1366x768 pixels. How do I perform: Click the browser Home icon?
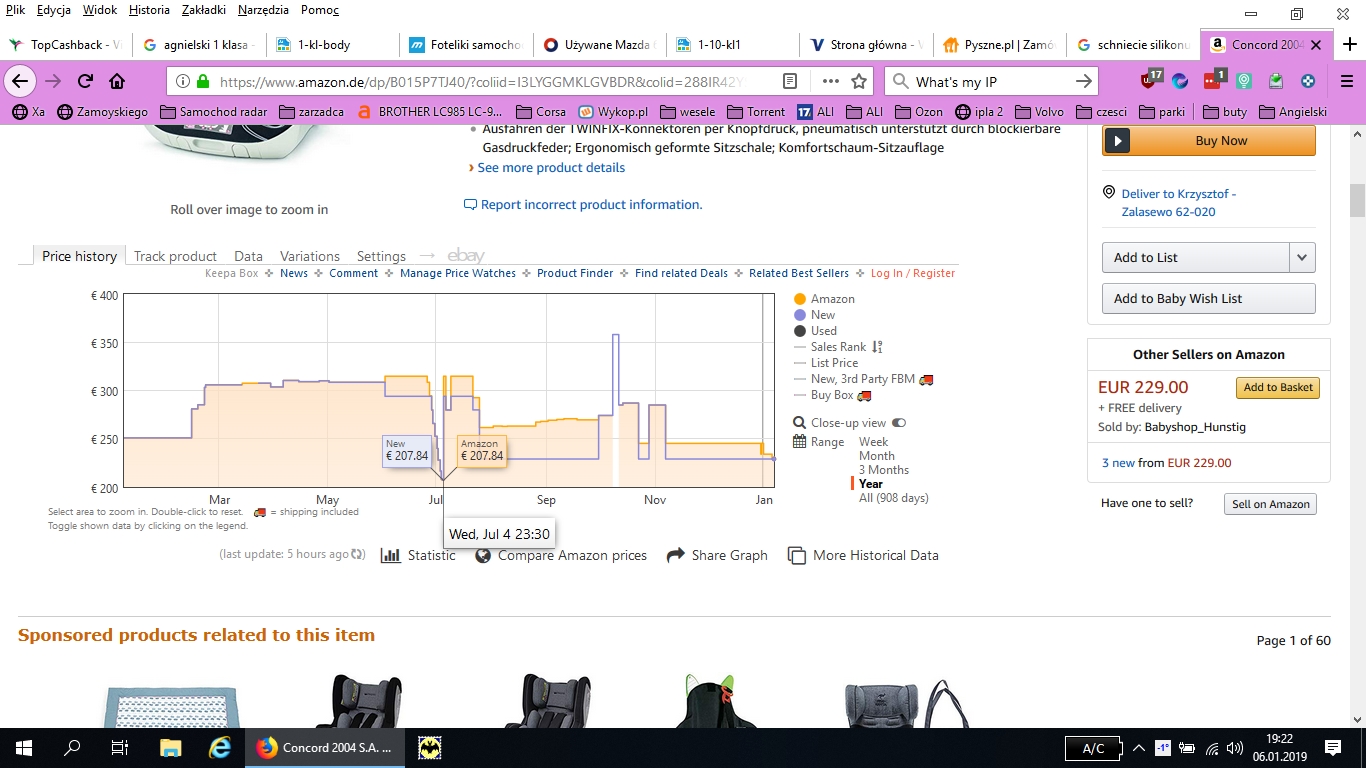coord(117,81)
